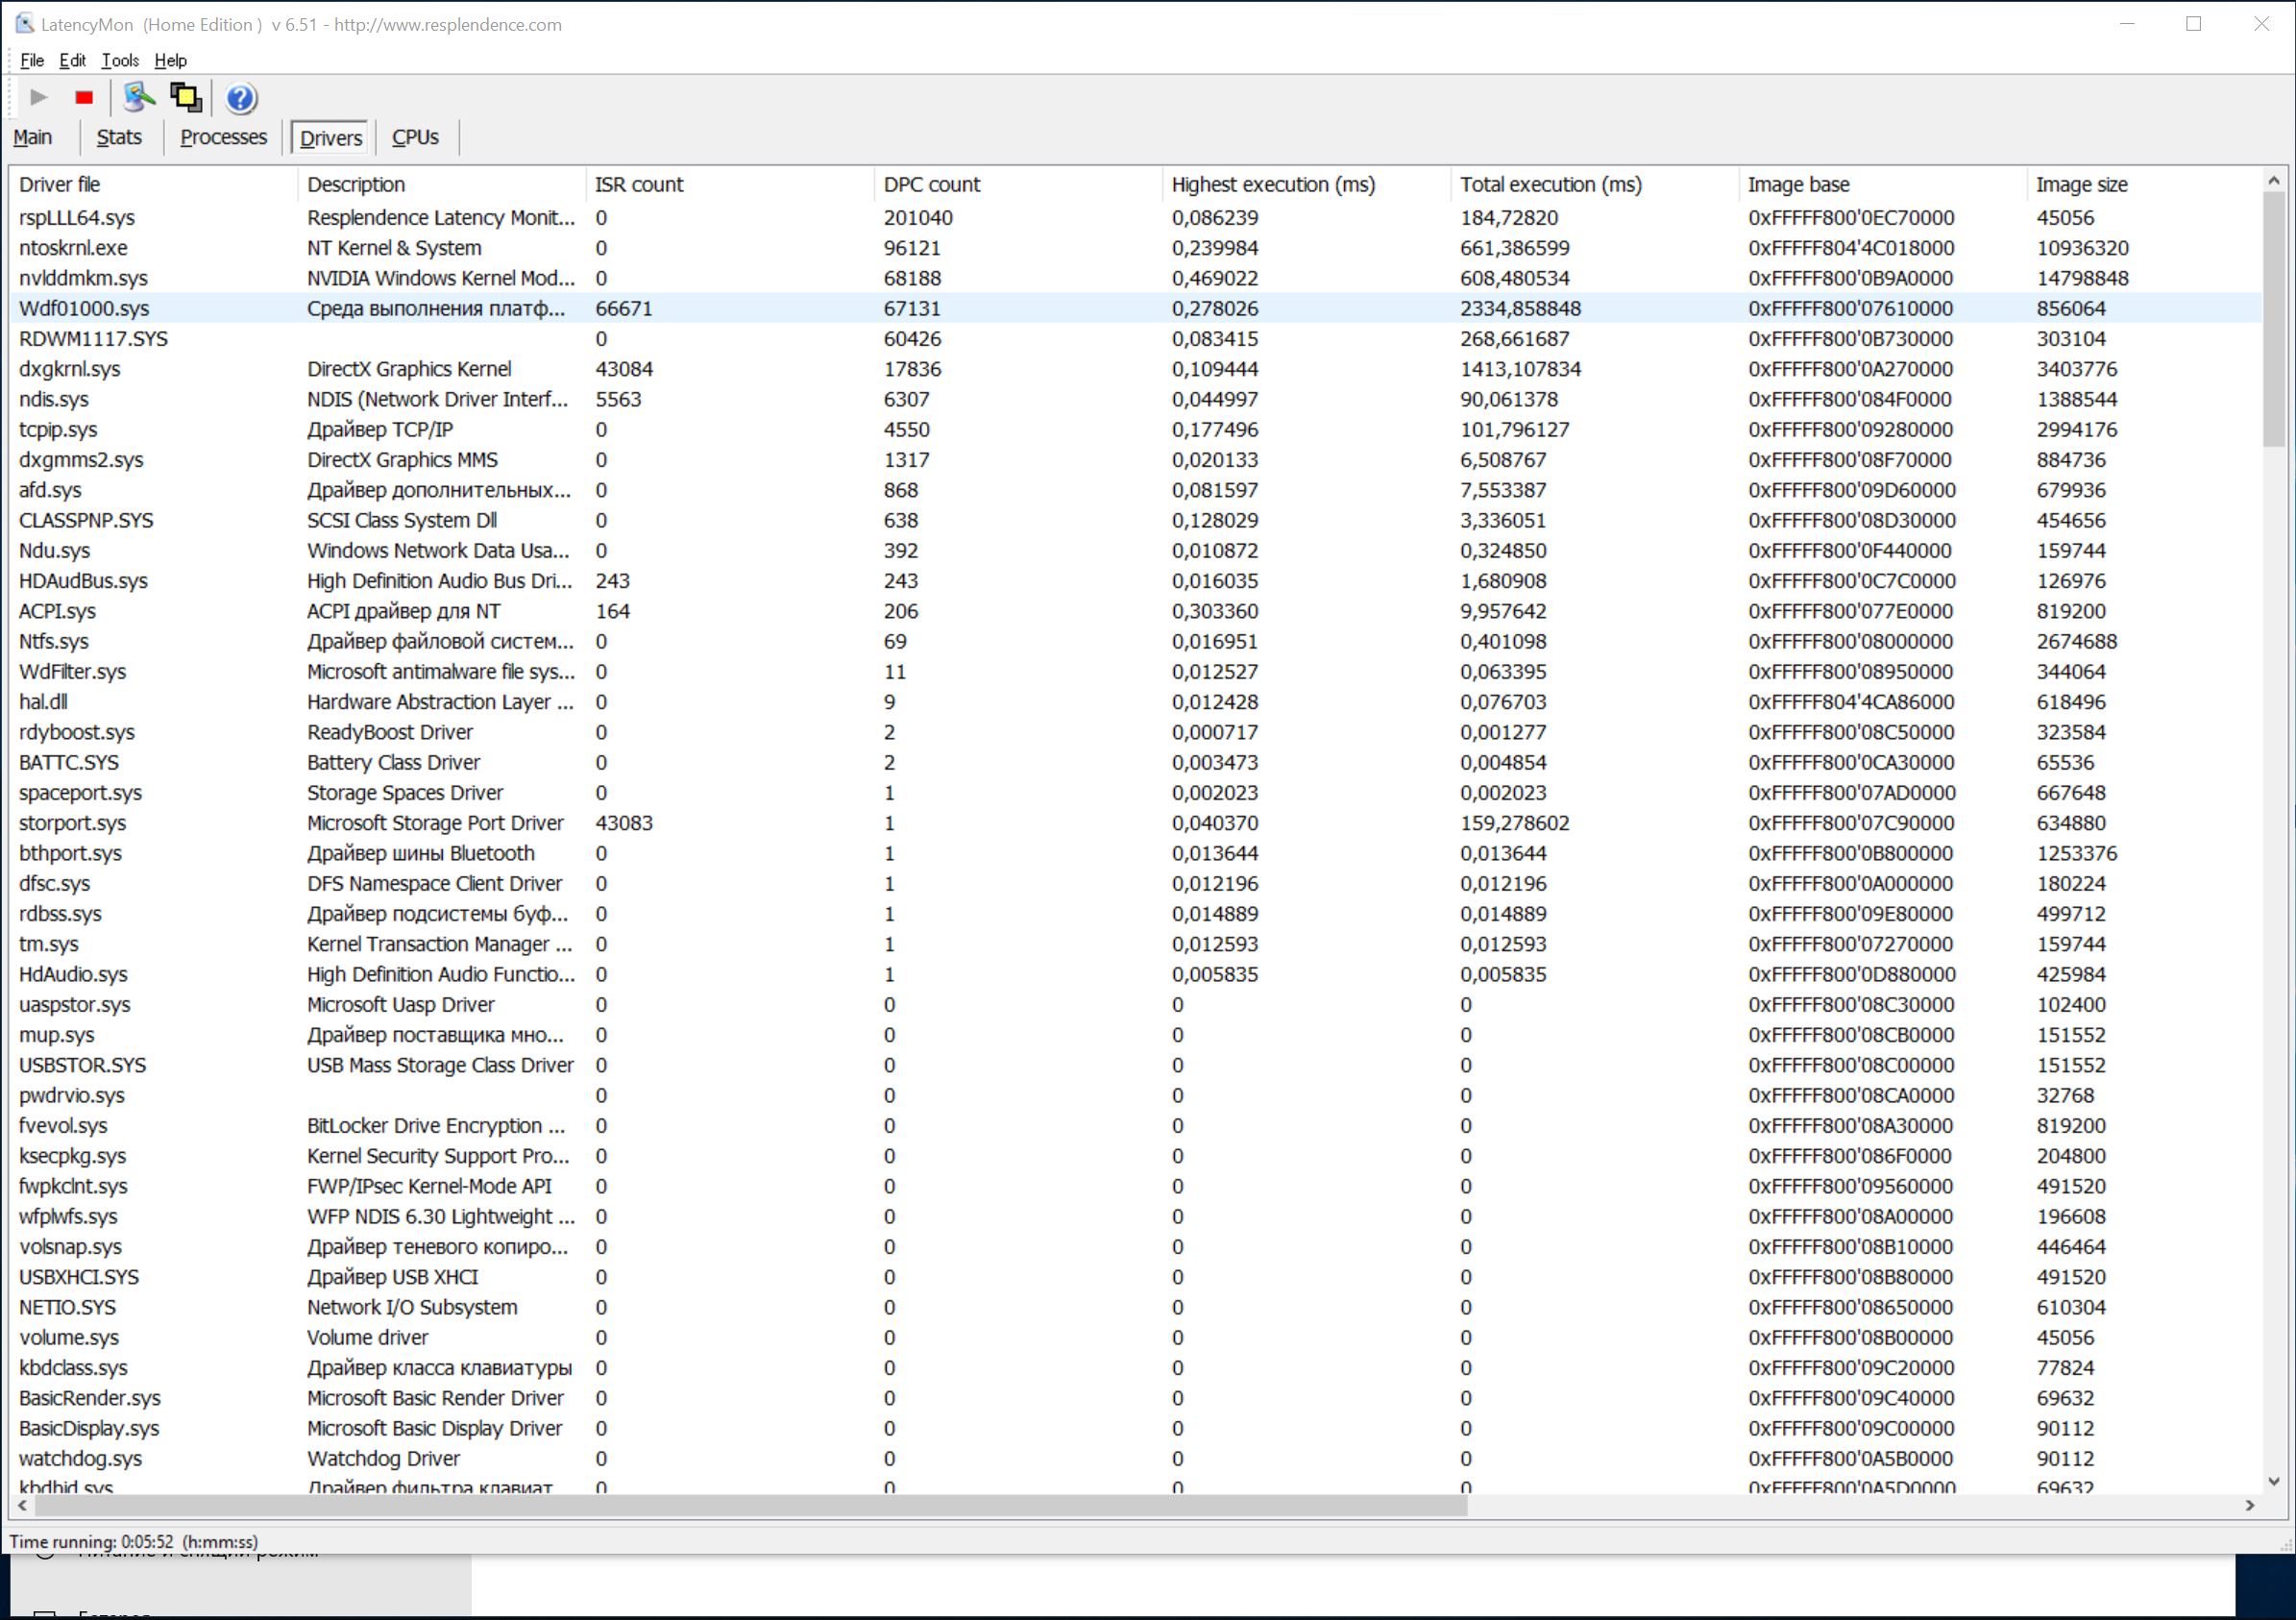Select the dxgkrnl.sys driver row
This screenshot has height=1620, width=2296.
point(69,369)
